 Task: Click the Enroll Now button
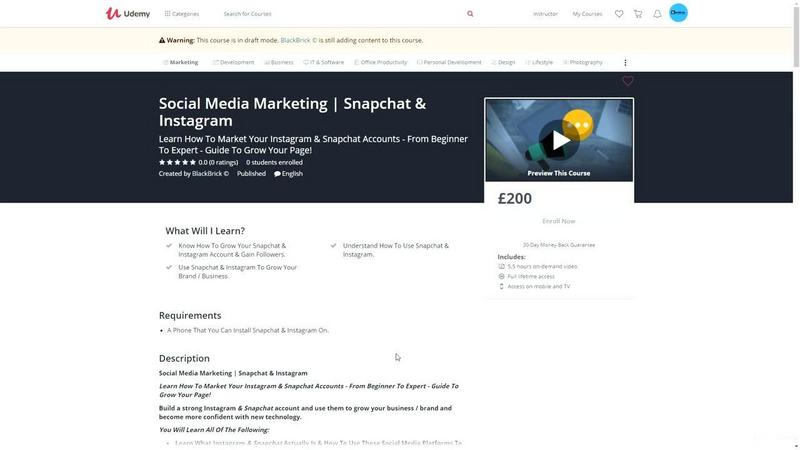click(559, 221)
